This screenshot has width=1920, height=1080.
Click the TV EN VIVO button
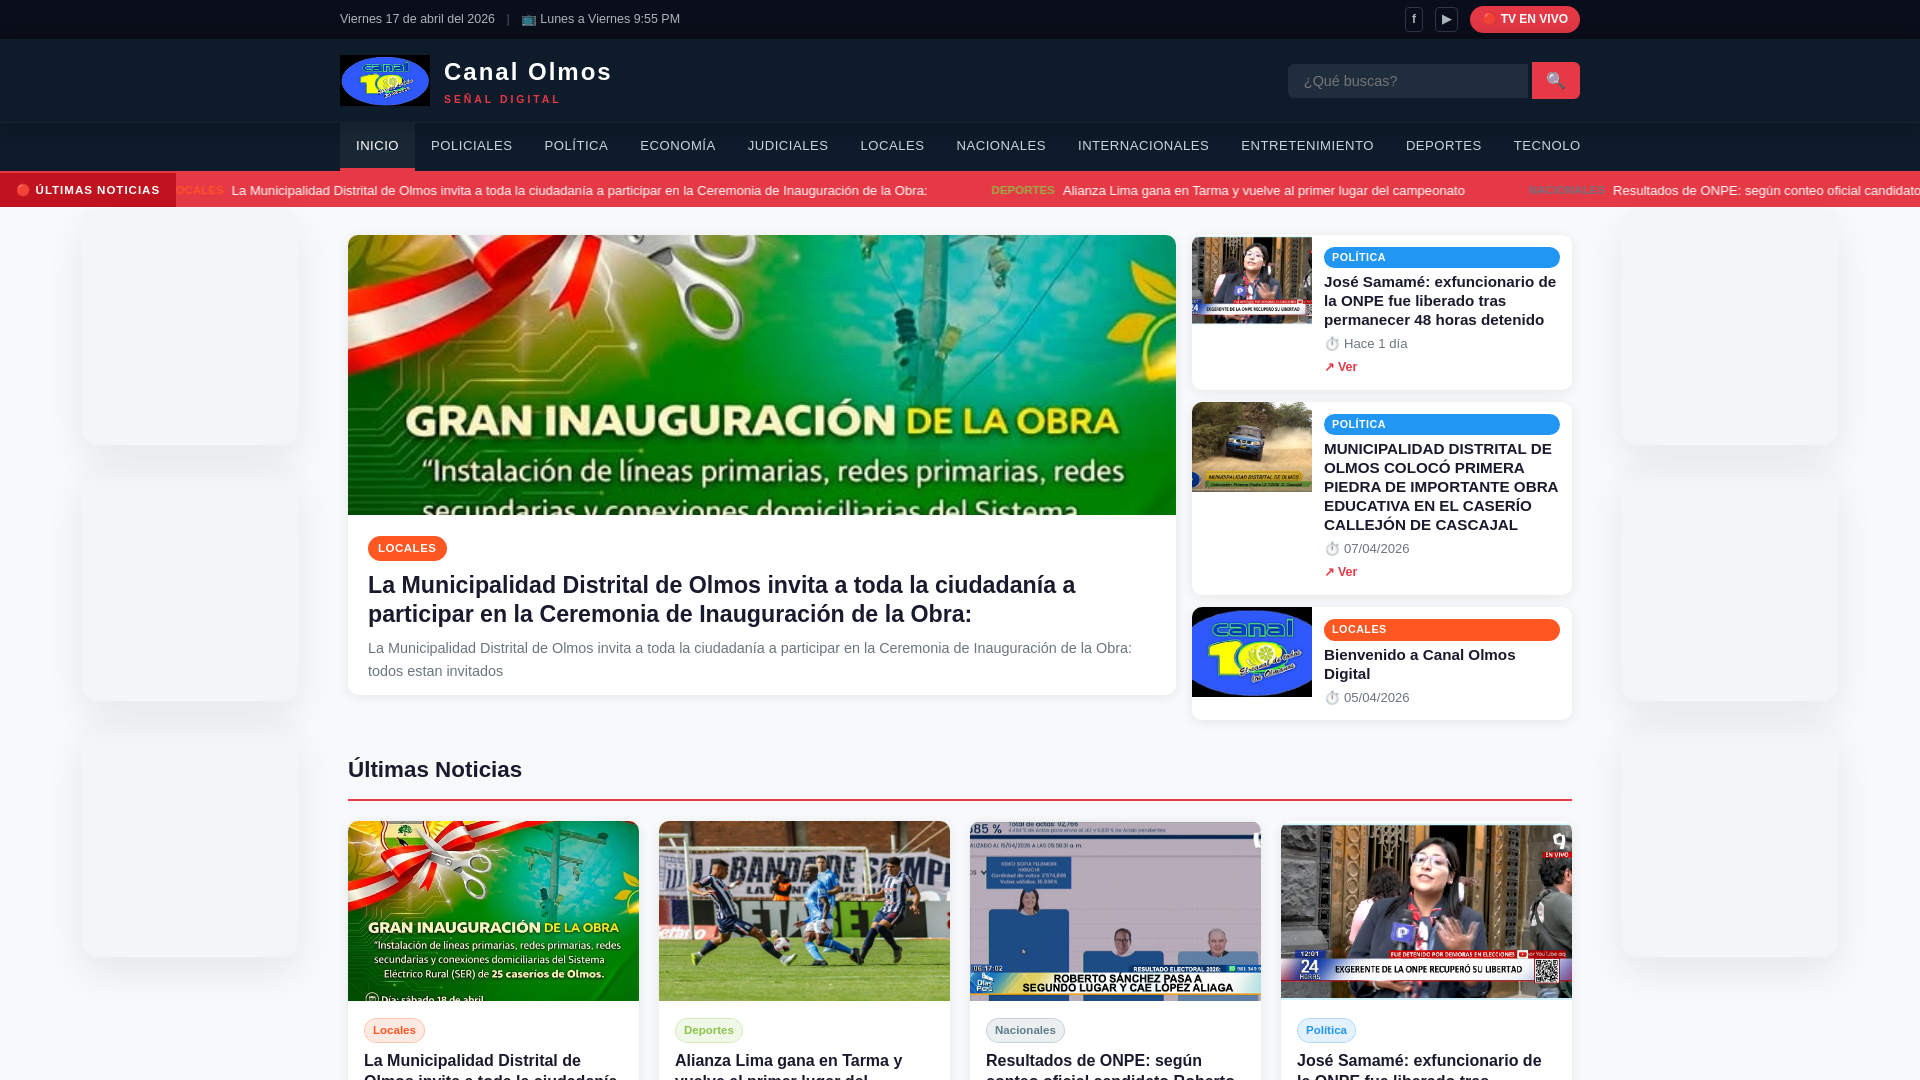click(x=1524, y=19)
